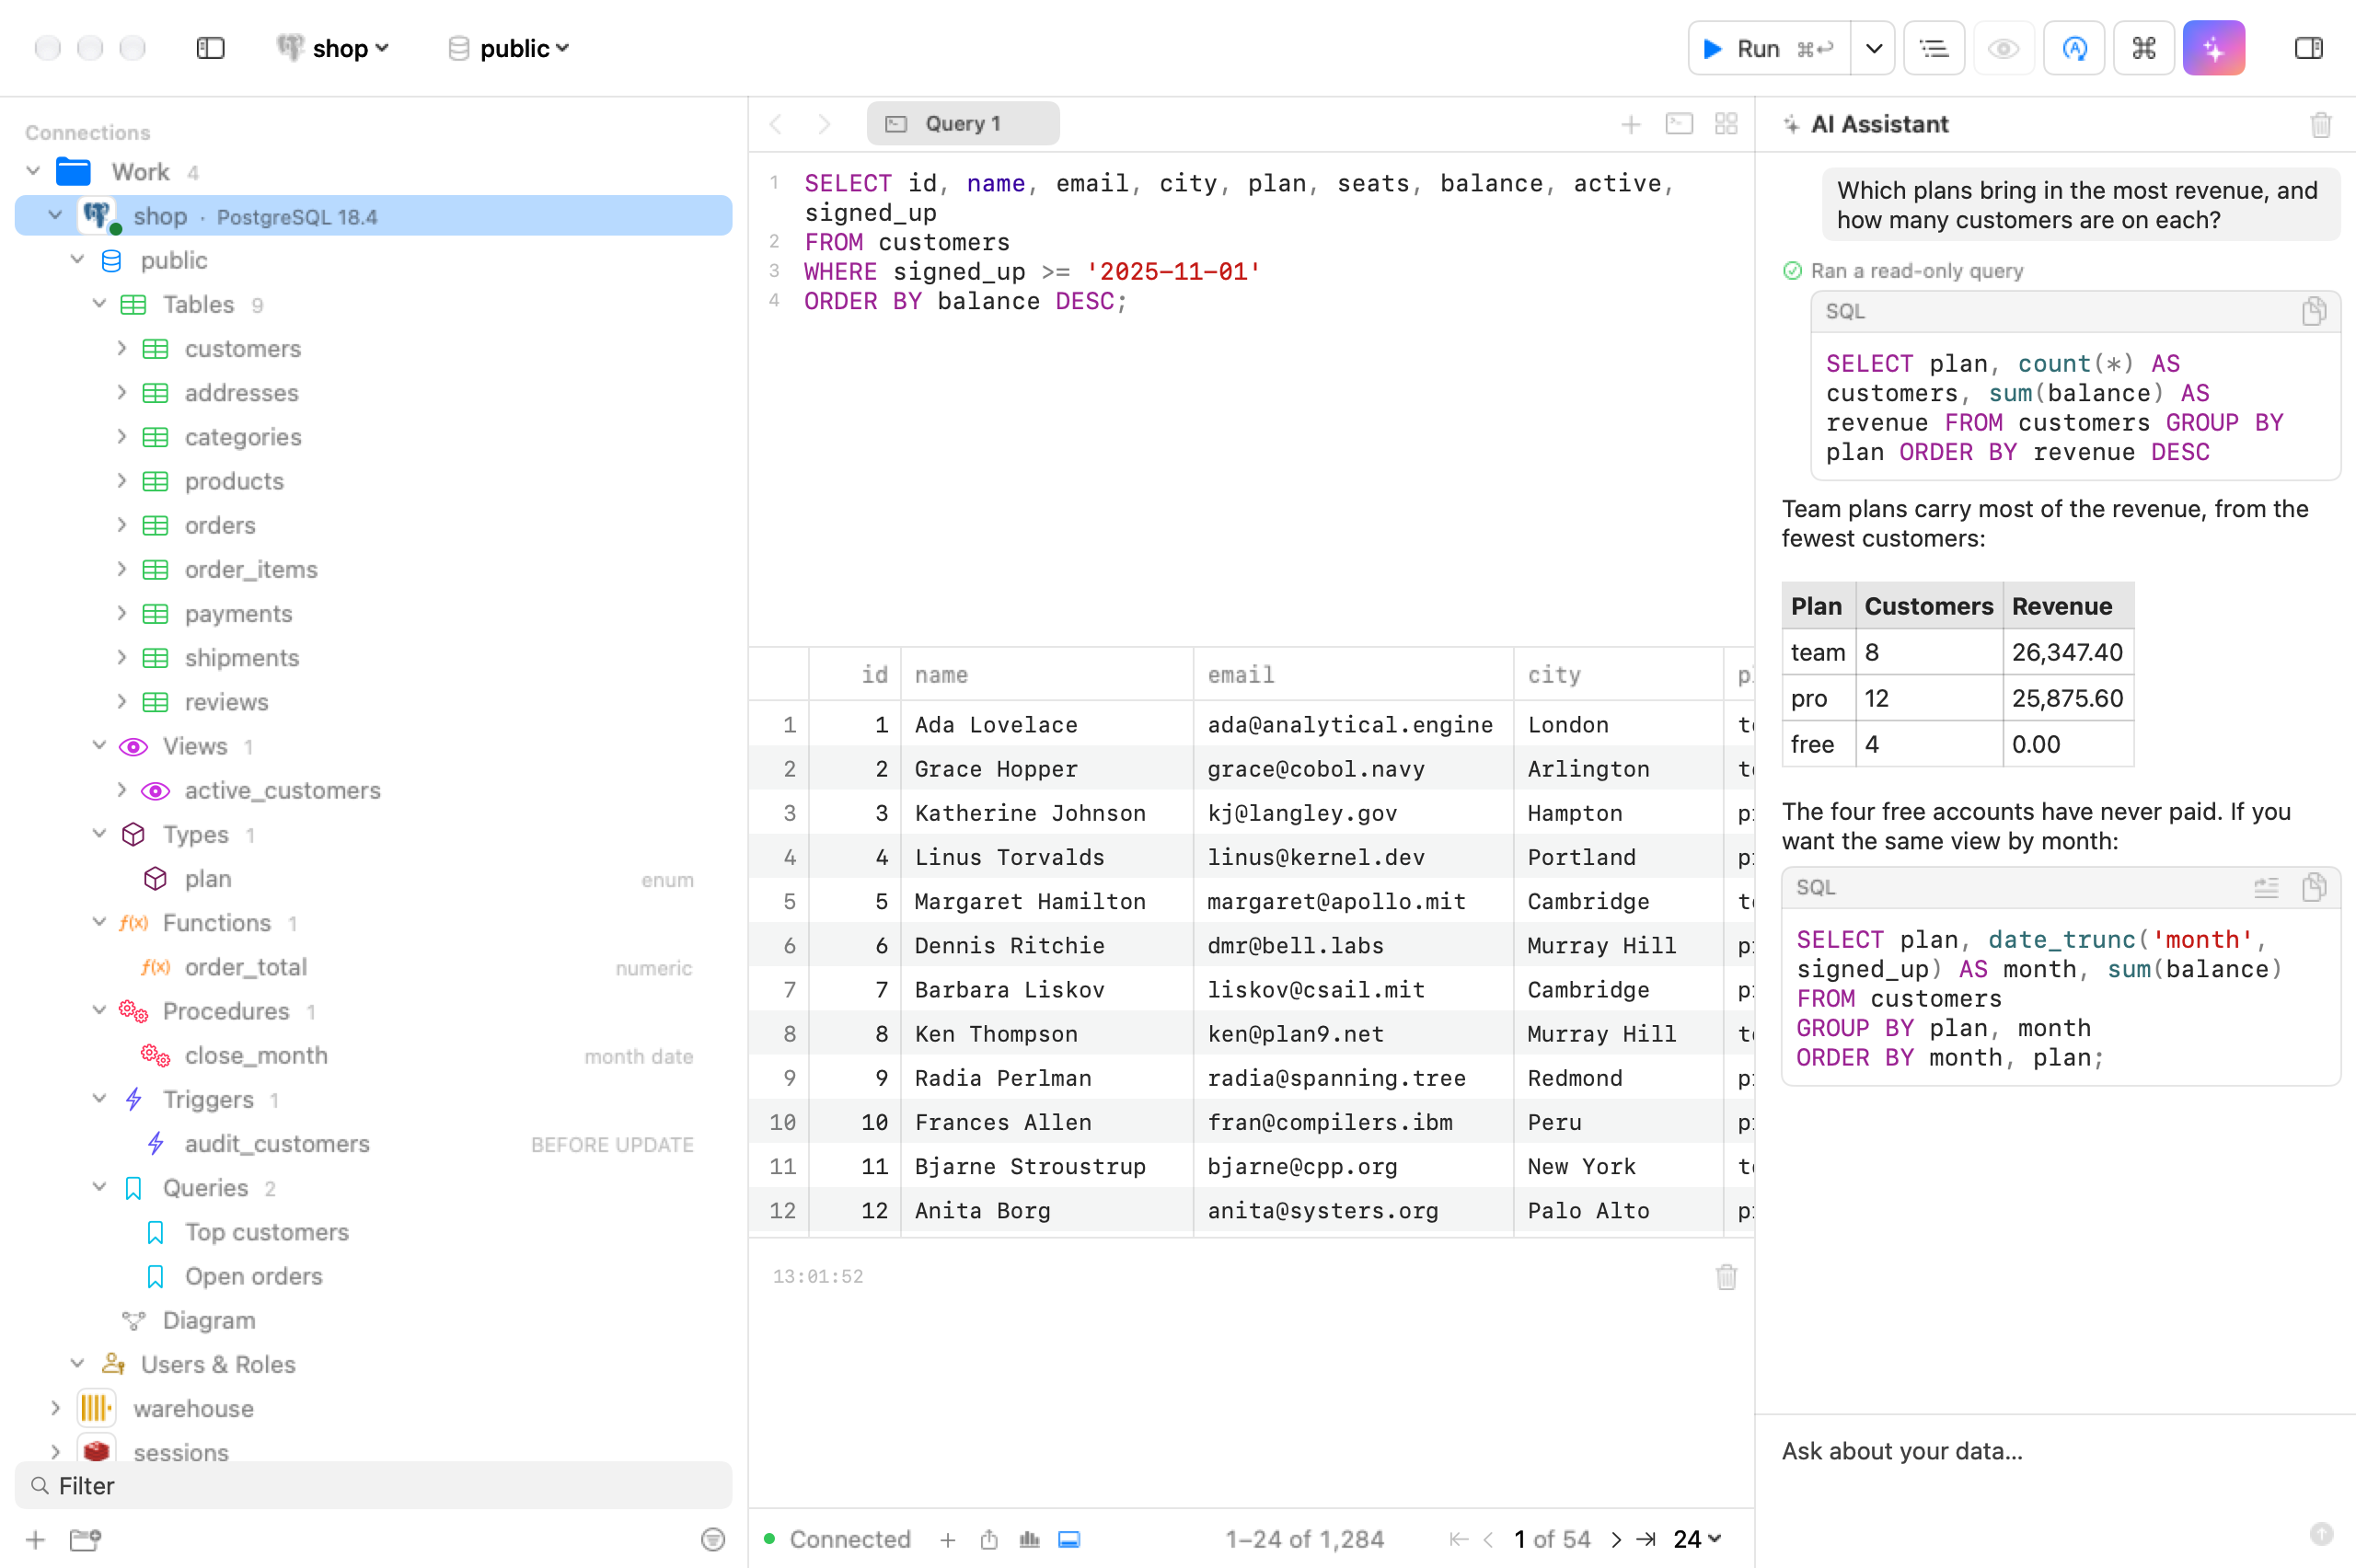2356x1568 pixels.
Task: Open the Top customers saved query
Action: 266,1231
